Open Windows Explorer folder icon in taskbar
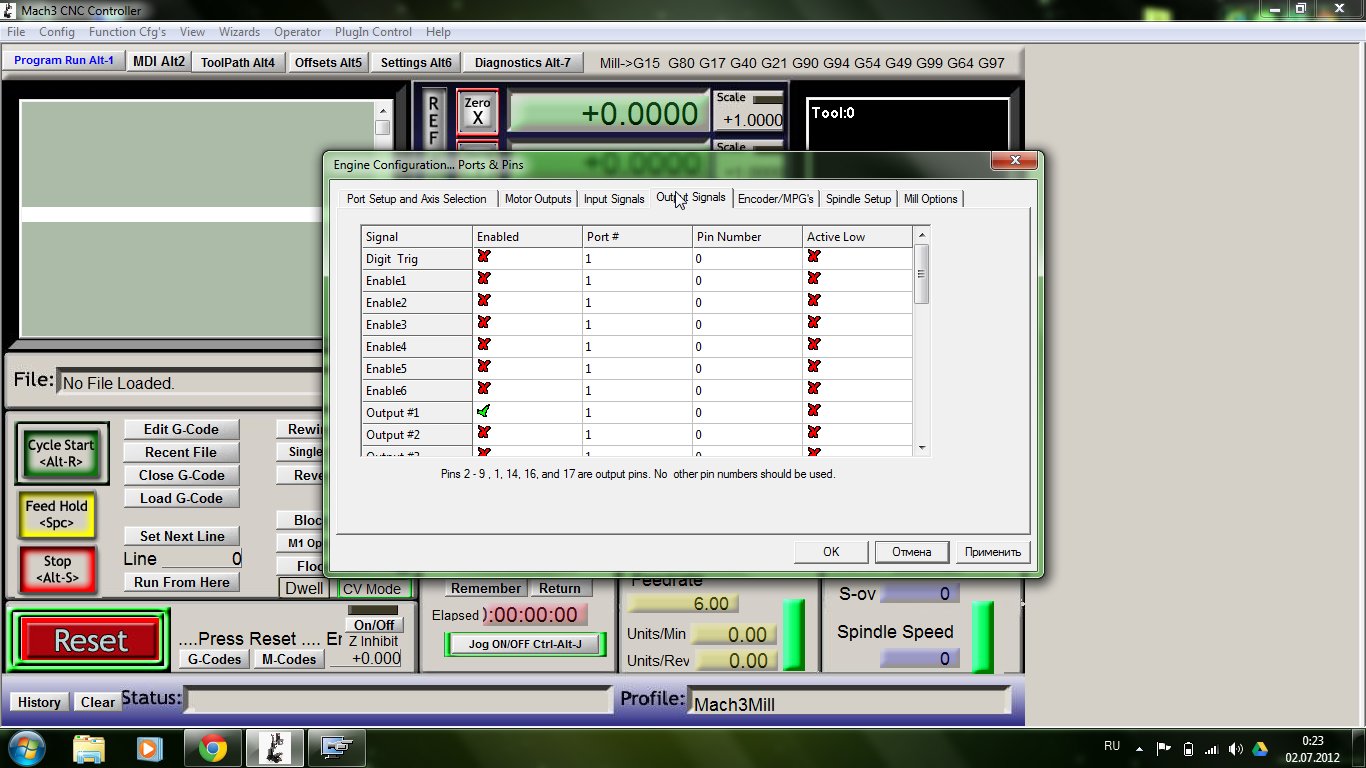The height and width of the screenshot is (768, 1366). (x=89, y=747)
